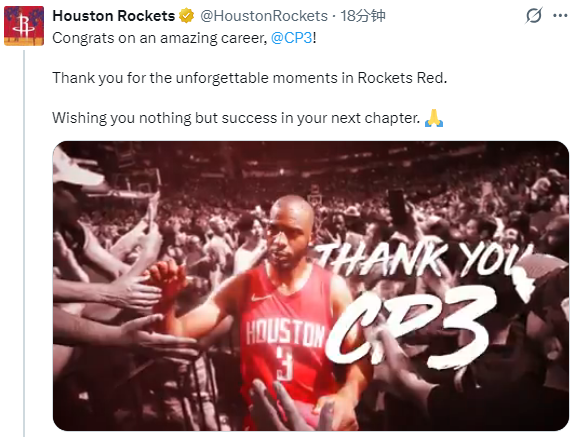
Task: Click the player's face in the media
Action: point(290,235)
